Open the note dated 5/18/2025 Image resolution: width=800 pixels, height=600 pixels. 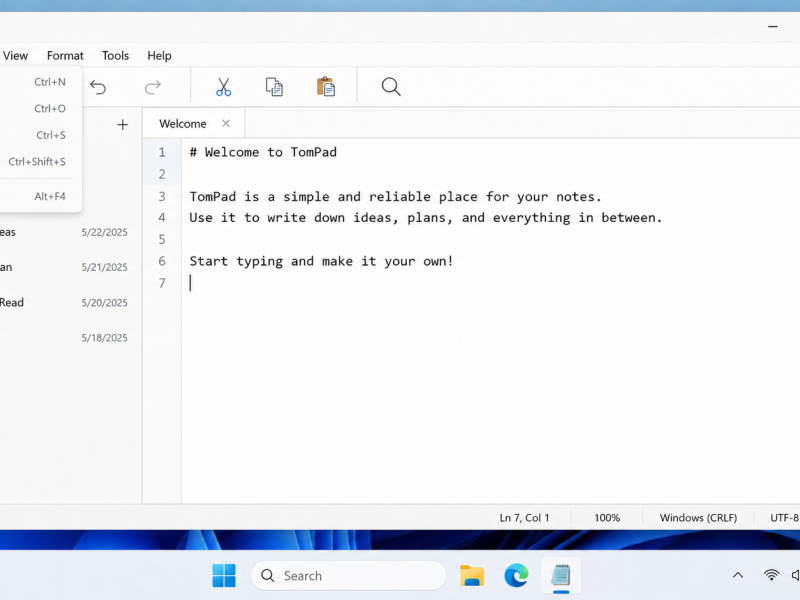click(x=66, y=338)
